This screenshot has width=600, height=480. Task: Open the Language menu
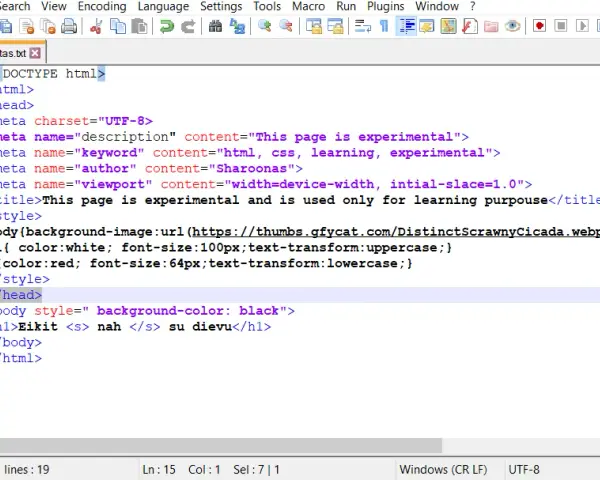[163, 7]
